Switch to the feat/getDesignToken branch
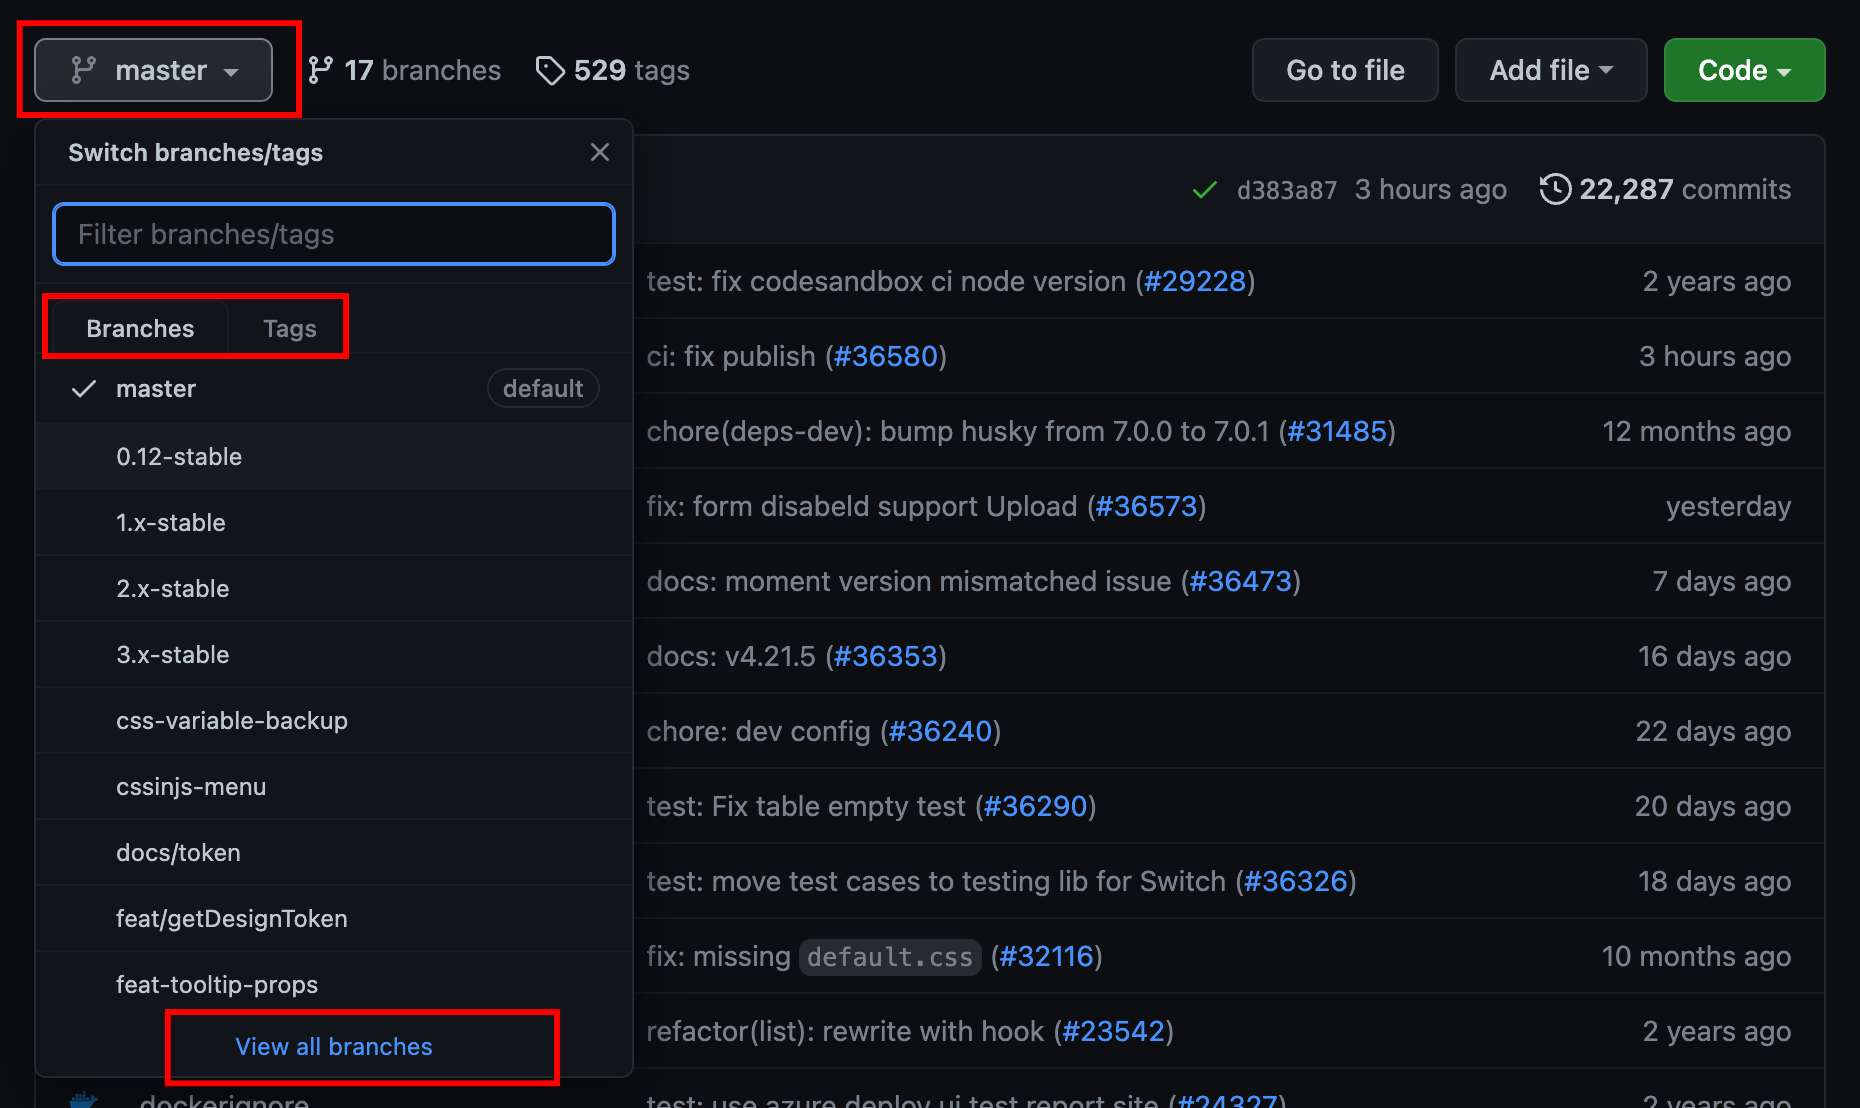The image size is (1860, 1108). click(x=232, y=919)
